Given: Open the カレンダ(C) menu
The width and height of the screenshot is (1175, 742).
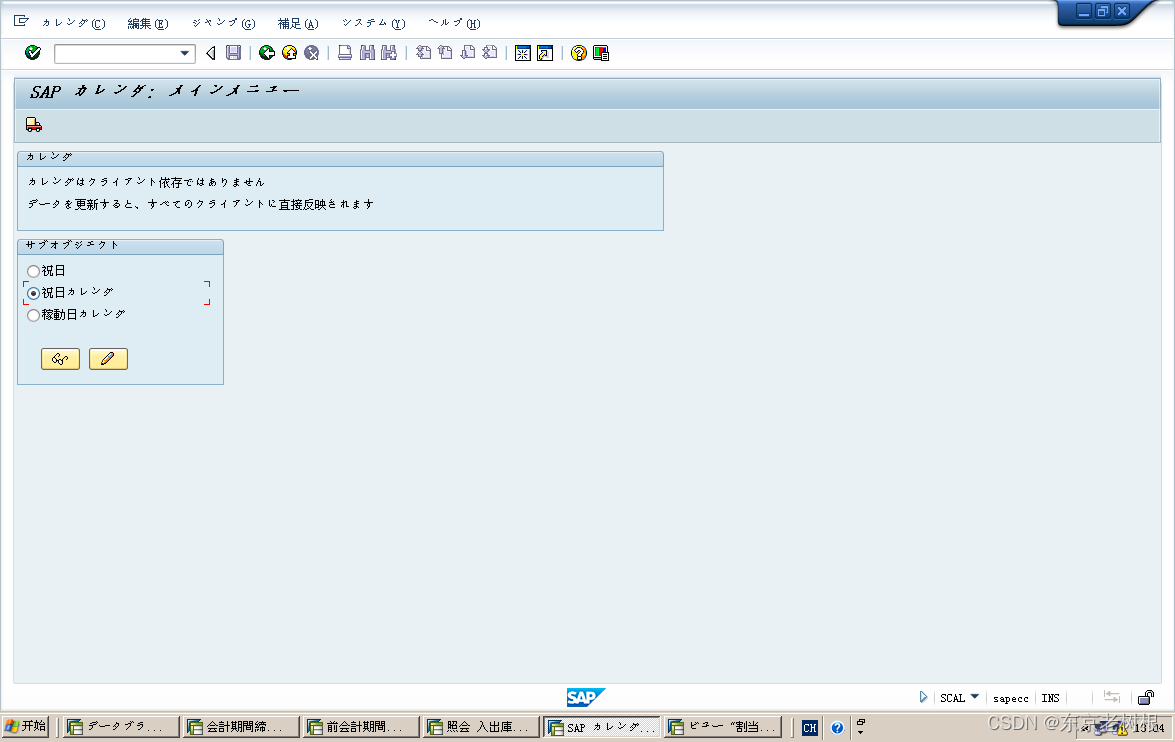Looking at the screenshot, I should (x=73, y=23).
